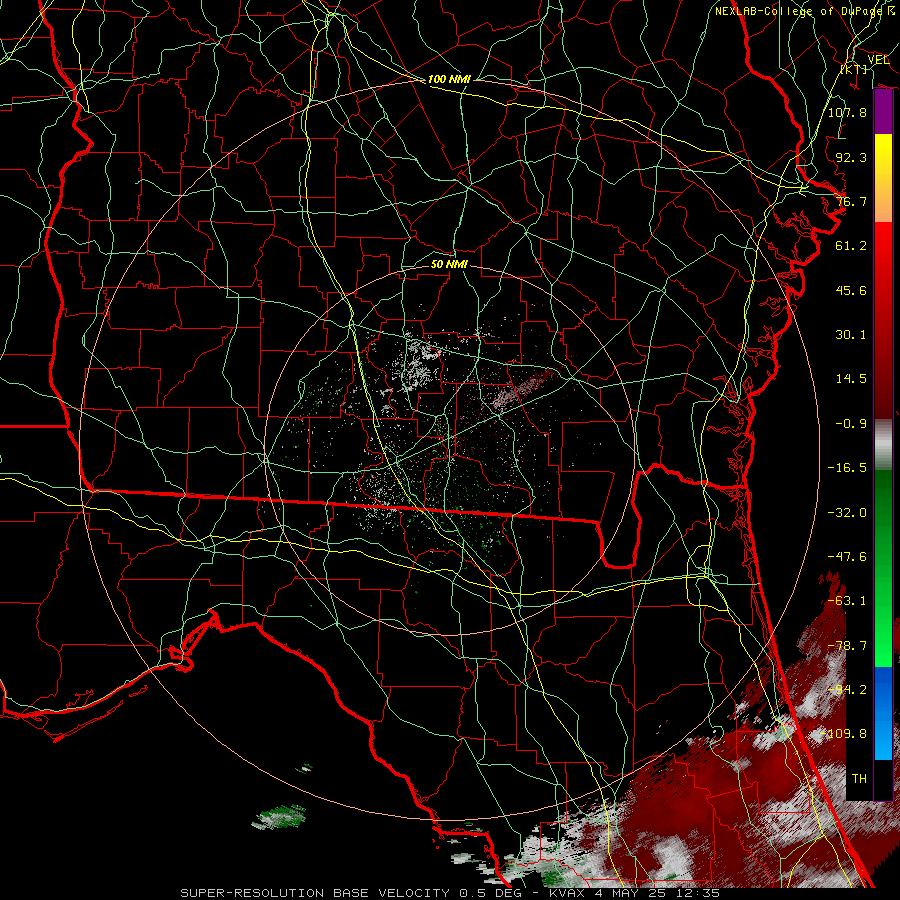Click the -63.1 velocity scale value

click(x=847, y=601)
